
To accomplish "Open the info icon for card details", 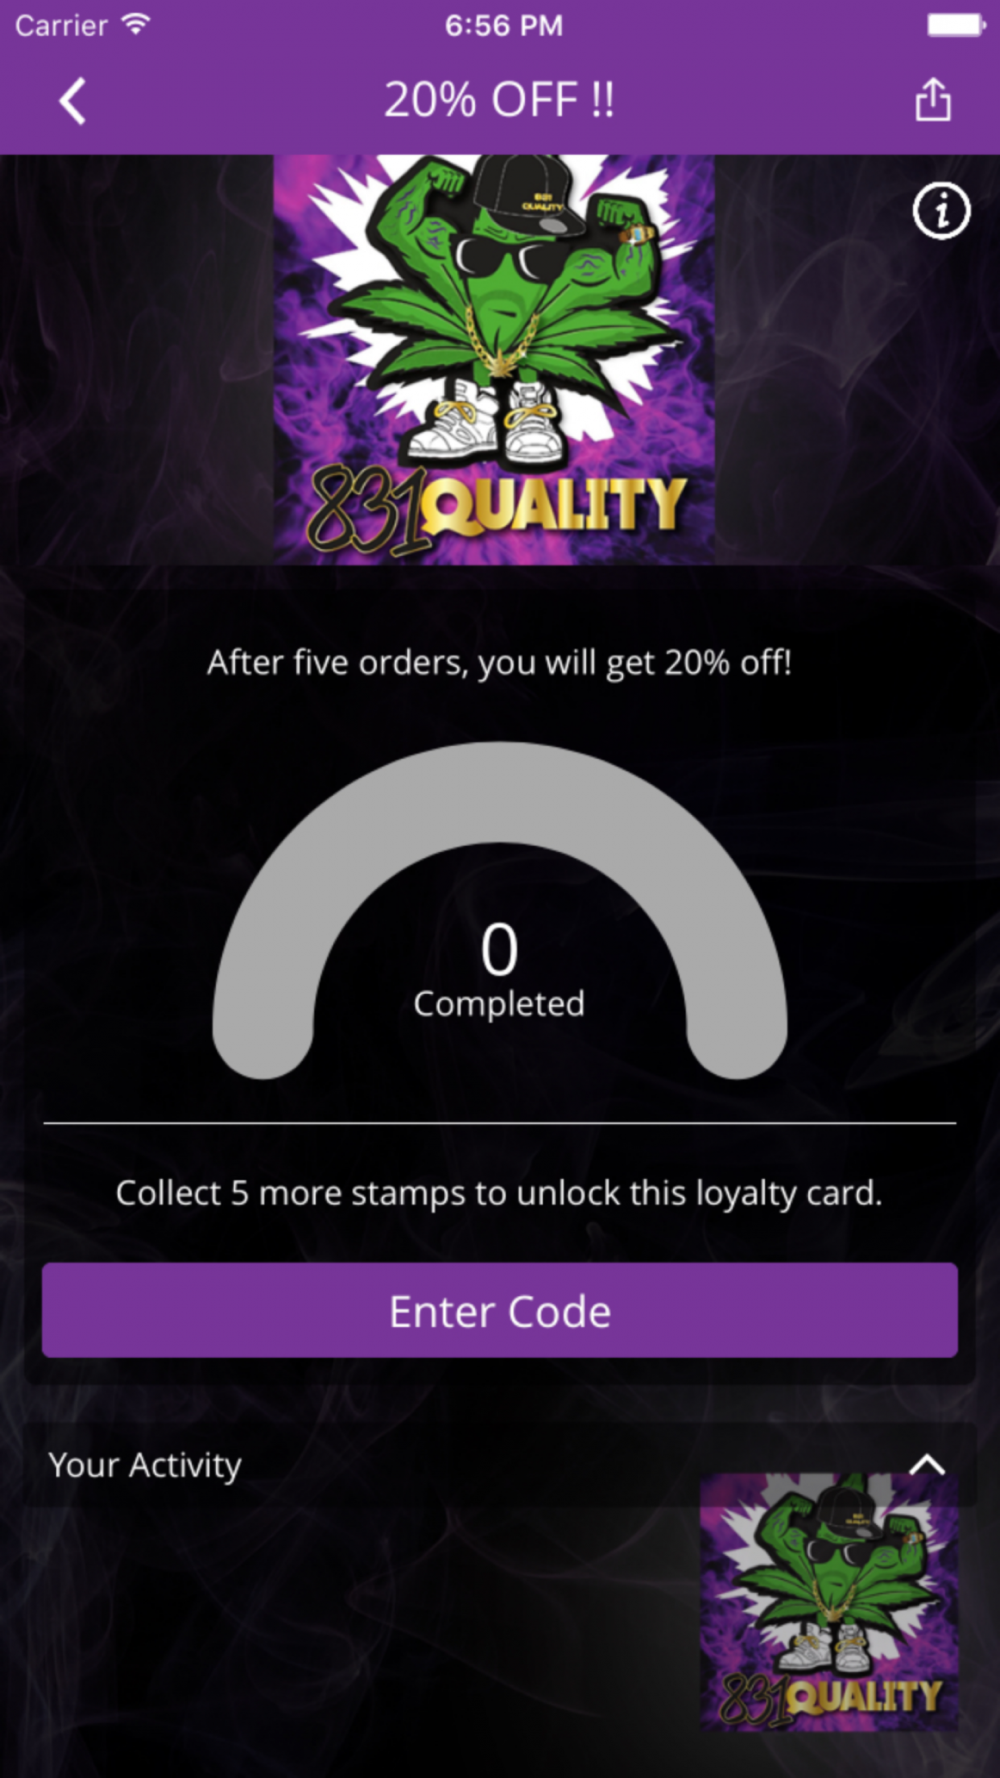I will 941,211.
